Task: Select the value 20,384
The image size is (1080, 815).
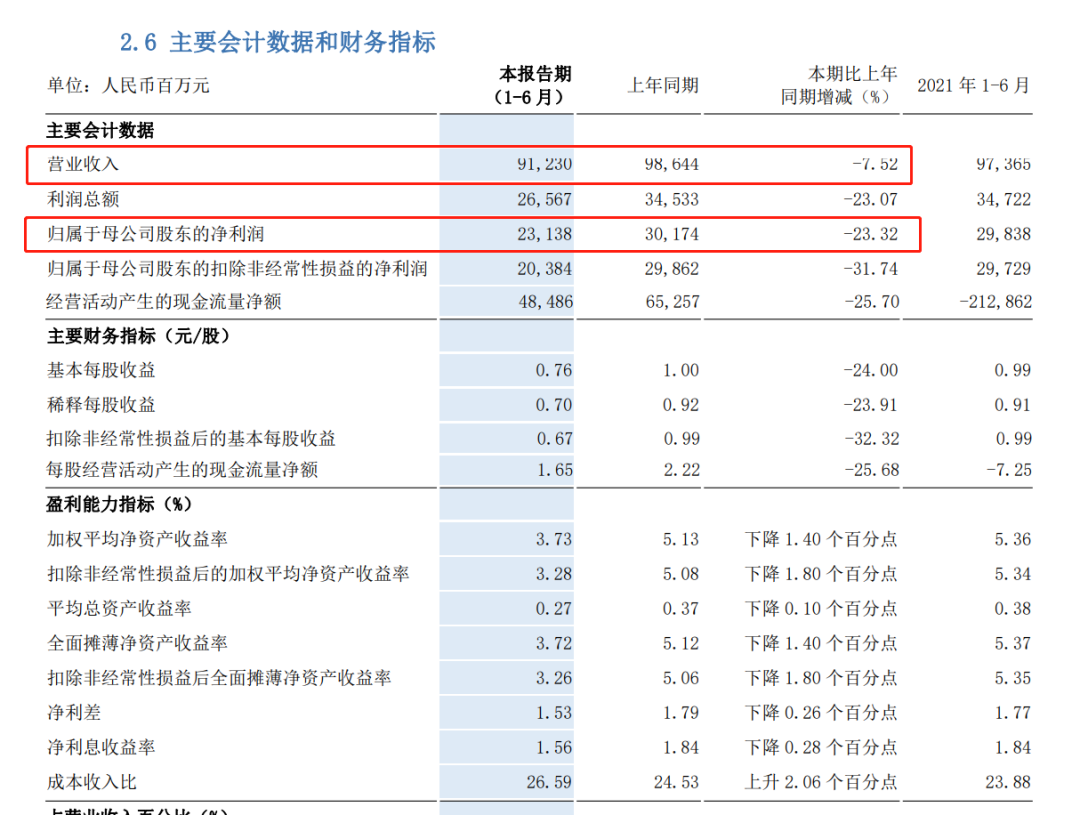Action: coord(545,269)
